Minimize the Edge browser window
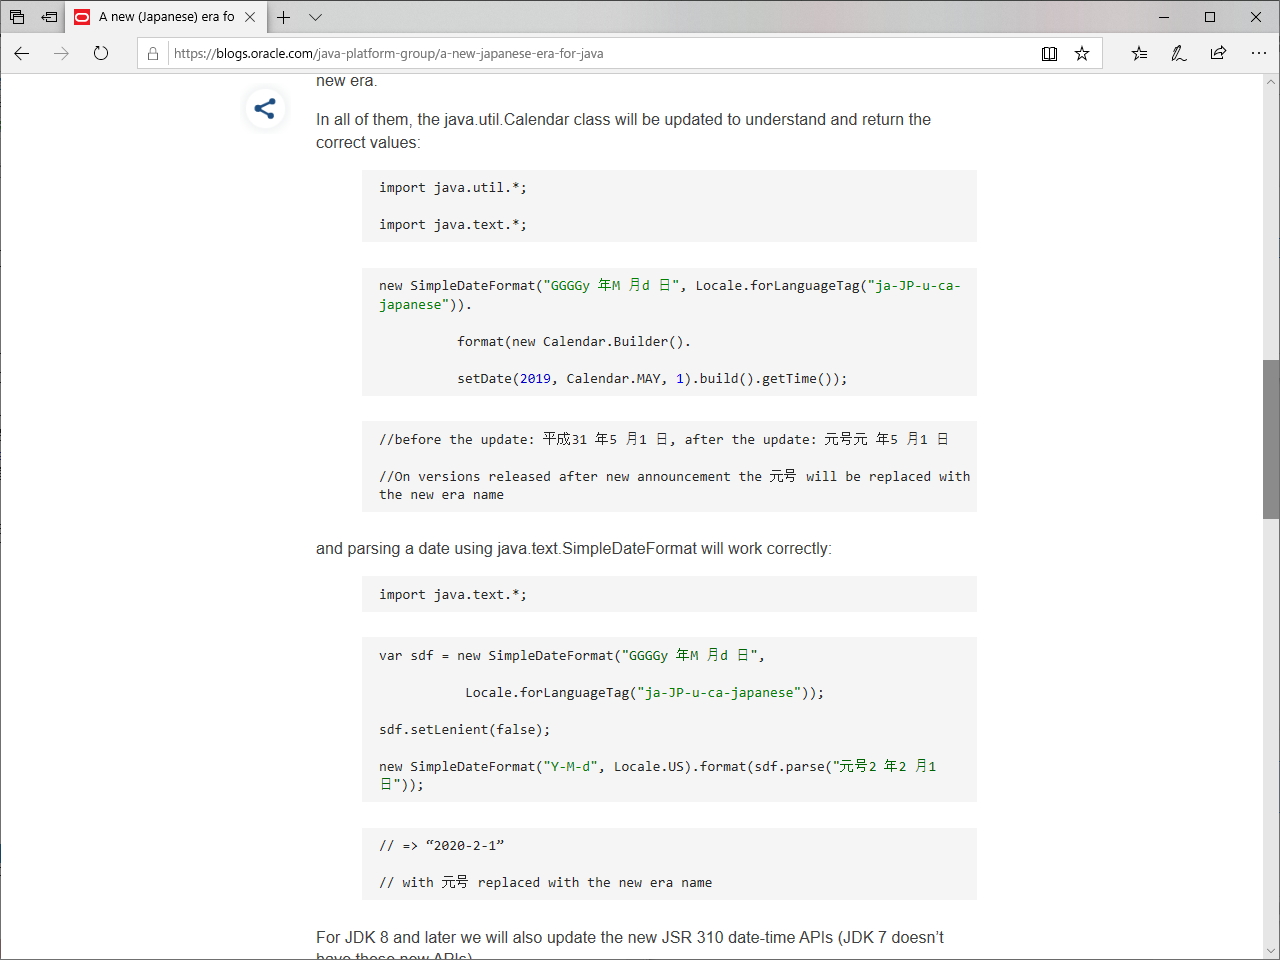The image size is (1280, 960). [1164, 17]
